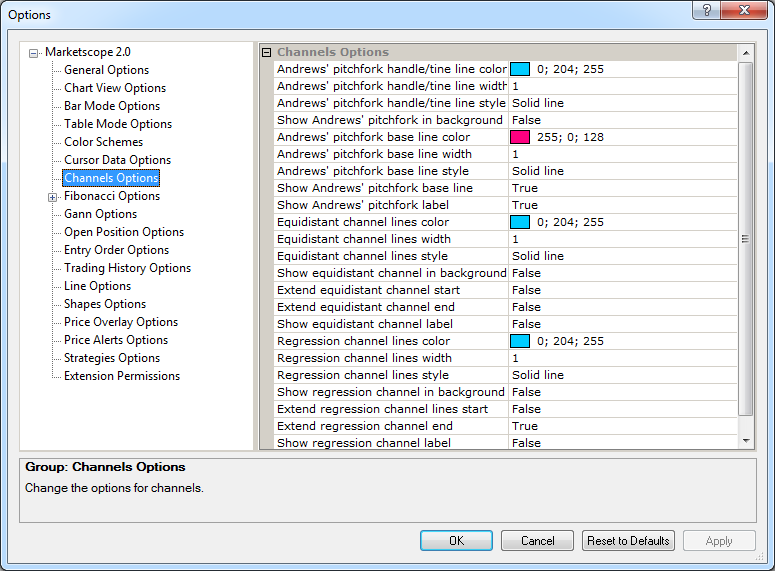Select Price Overlay Options
Screen dimensions: 775x571
tap(121, 322)
